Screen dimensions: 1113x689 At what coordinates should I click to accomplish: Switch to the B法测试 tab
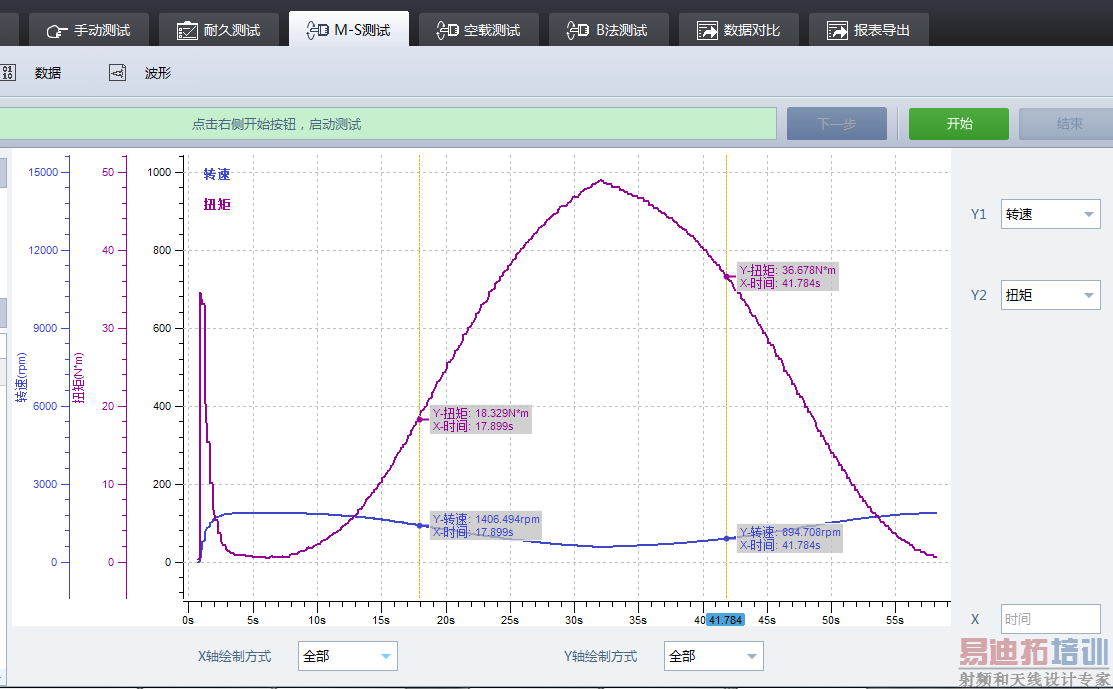tap(608, 30)
